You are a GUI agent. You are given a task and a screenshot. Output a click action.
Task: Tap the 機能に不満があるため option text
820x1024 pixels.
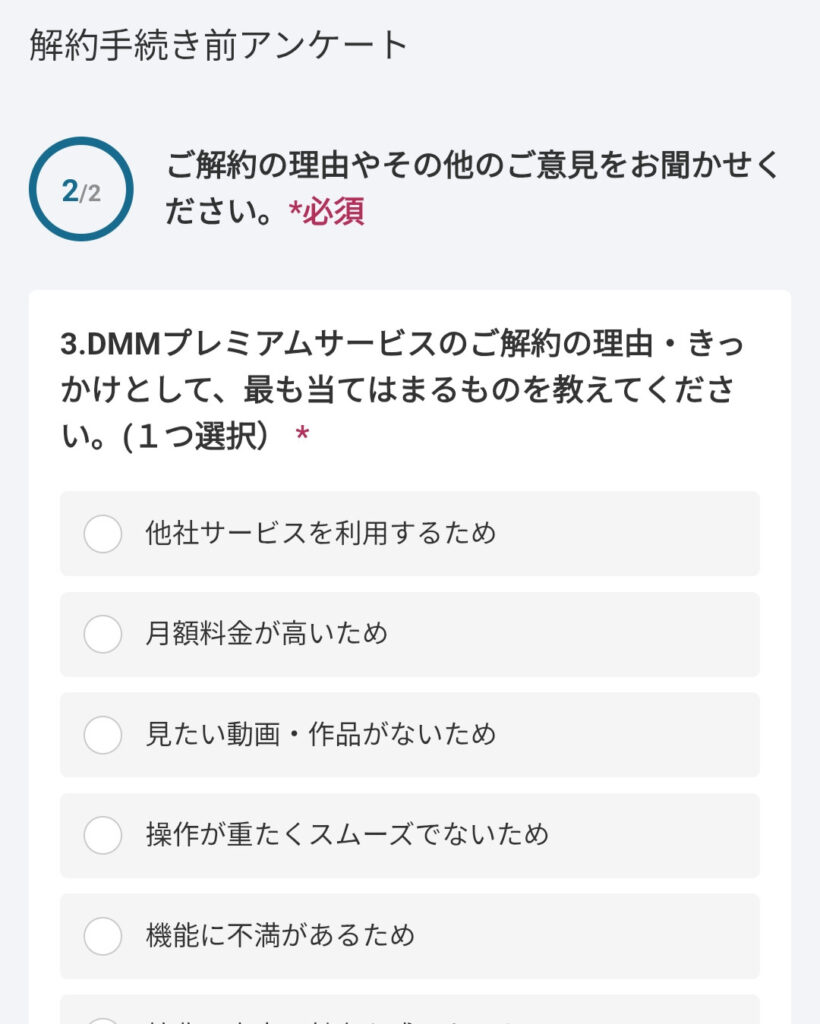(x=280, y=936)
